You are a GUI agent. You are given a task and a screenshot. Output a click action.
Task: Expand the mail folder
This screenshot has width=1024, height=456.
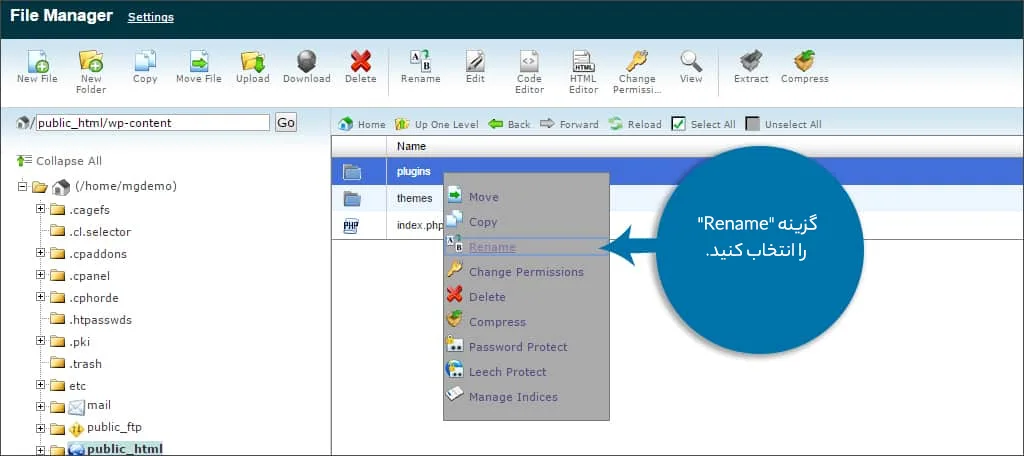40,406
